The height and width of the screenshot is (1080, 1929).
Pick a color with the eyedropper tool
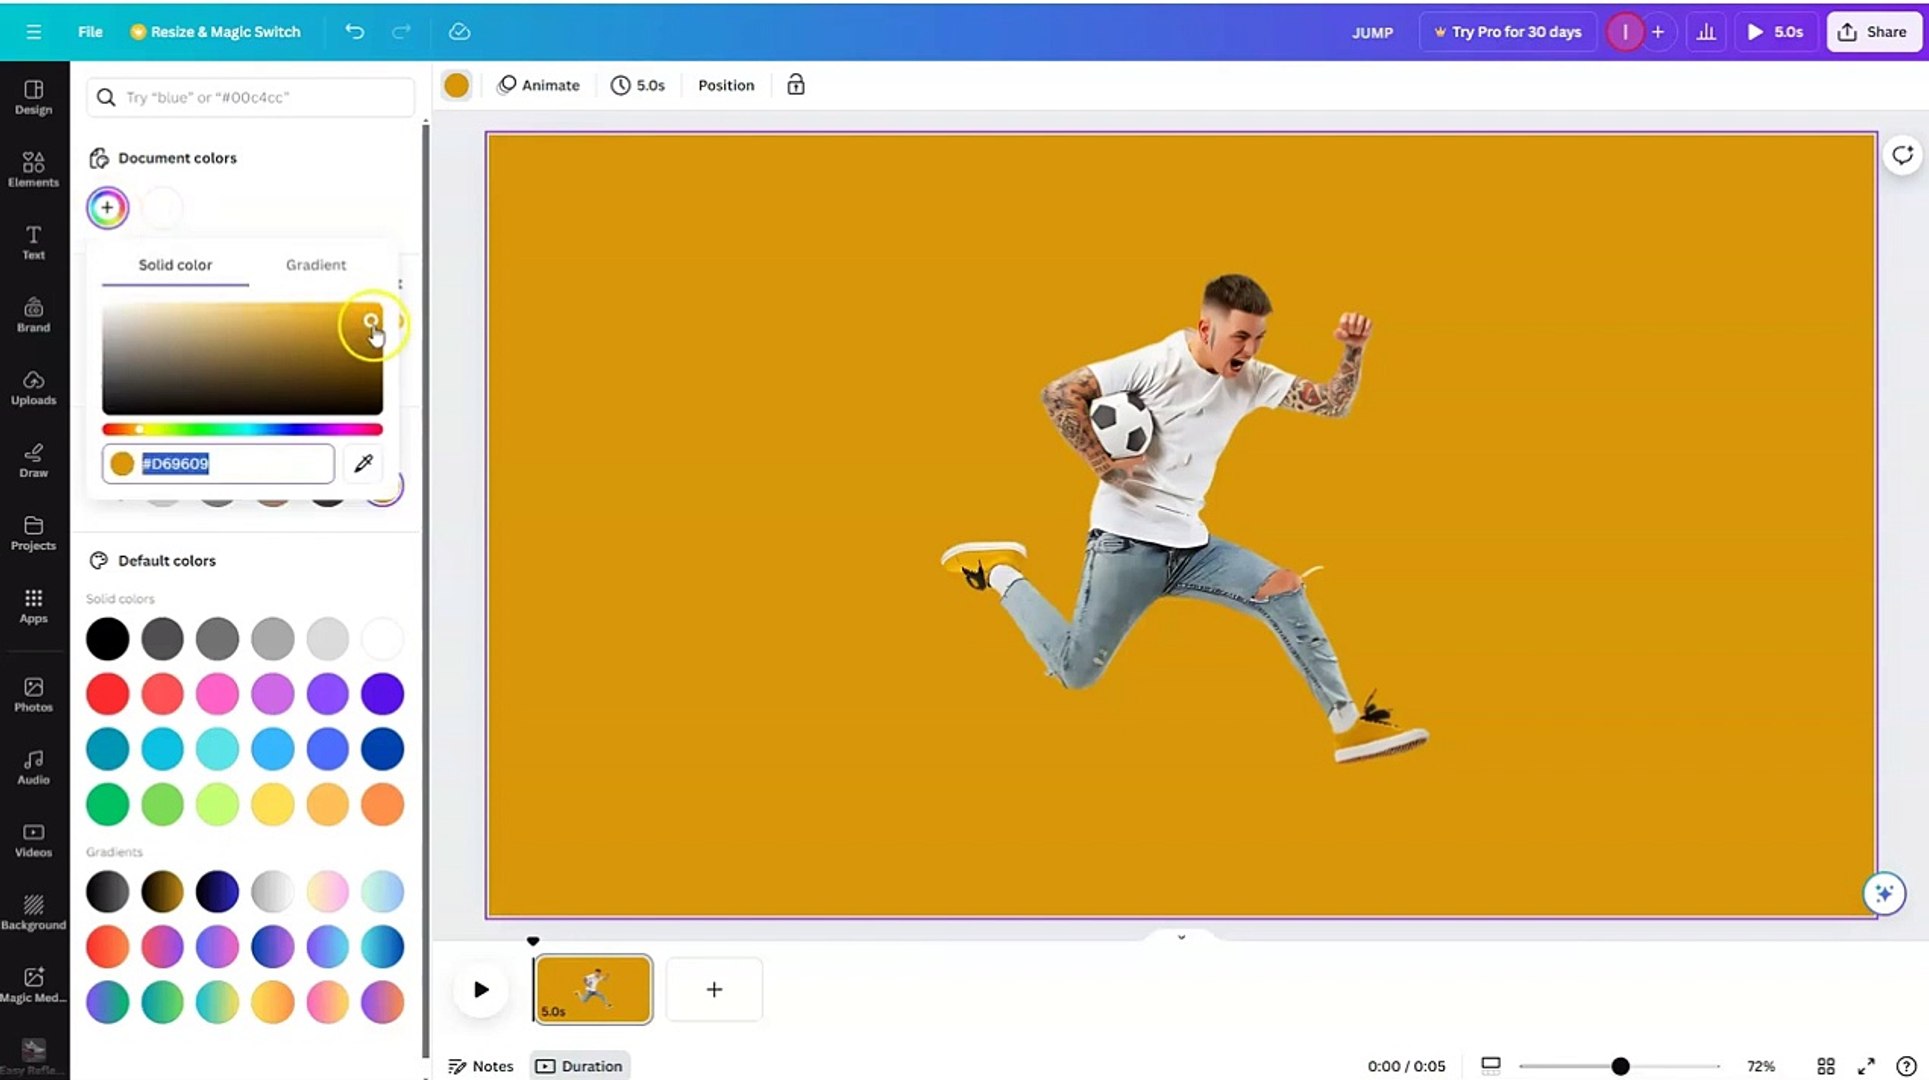click(x=362, y=463)
